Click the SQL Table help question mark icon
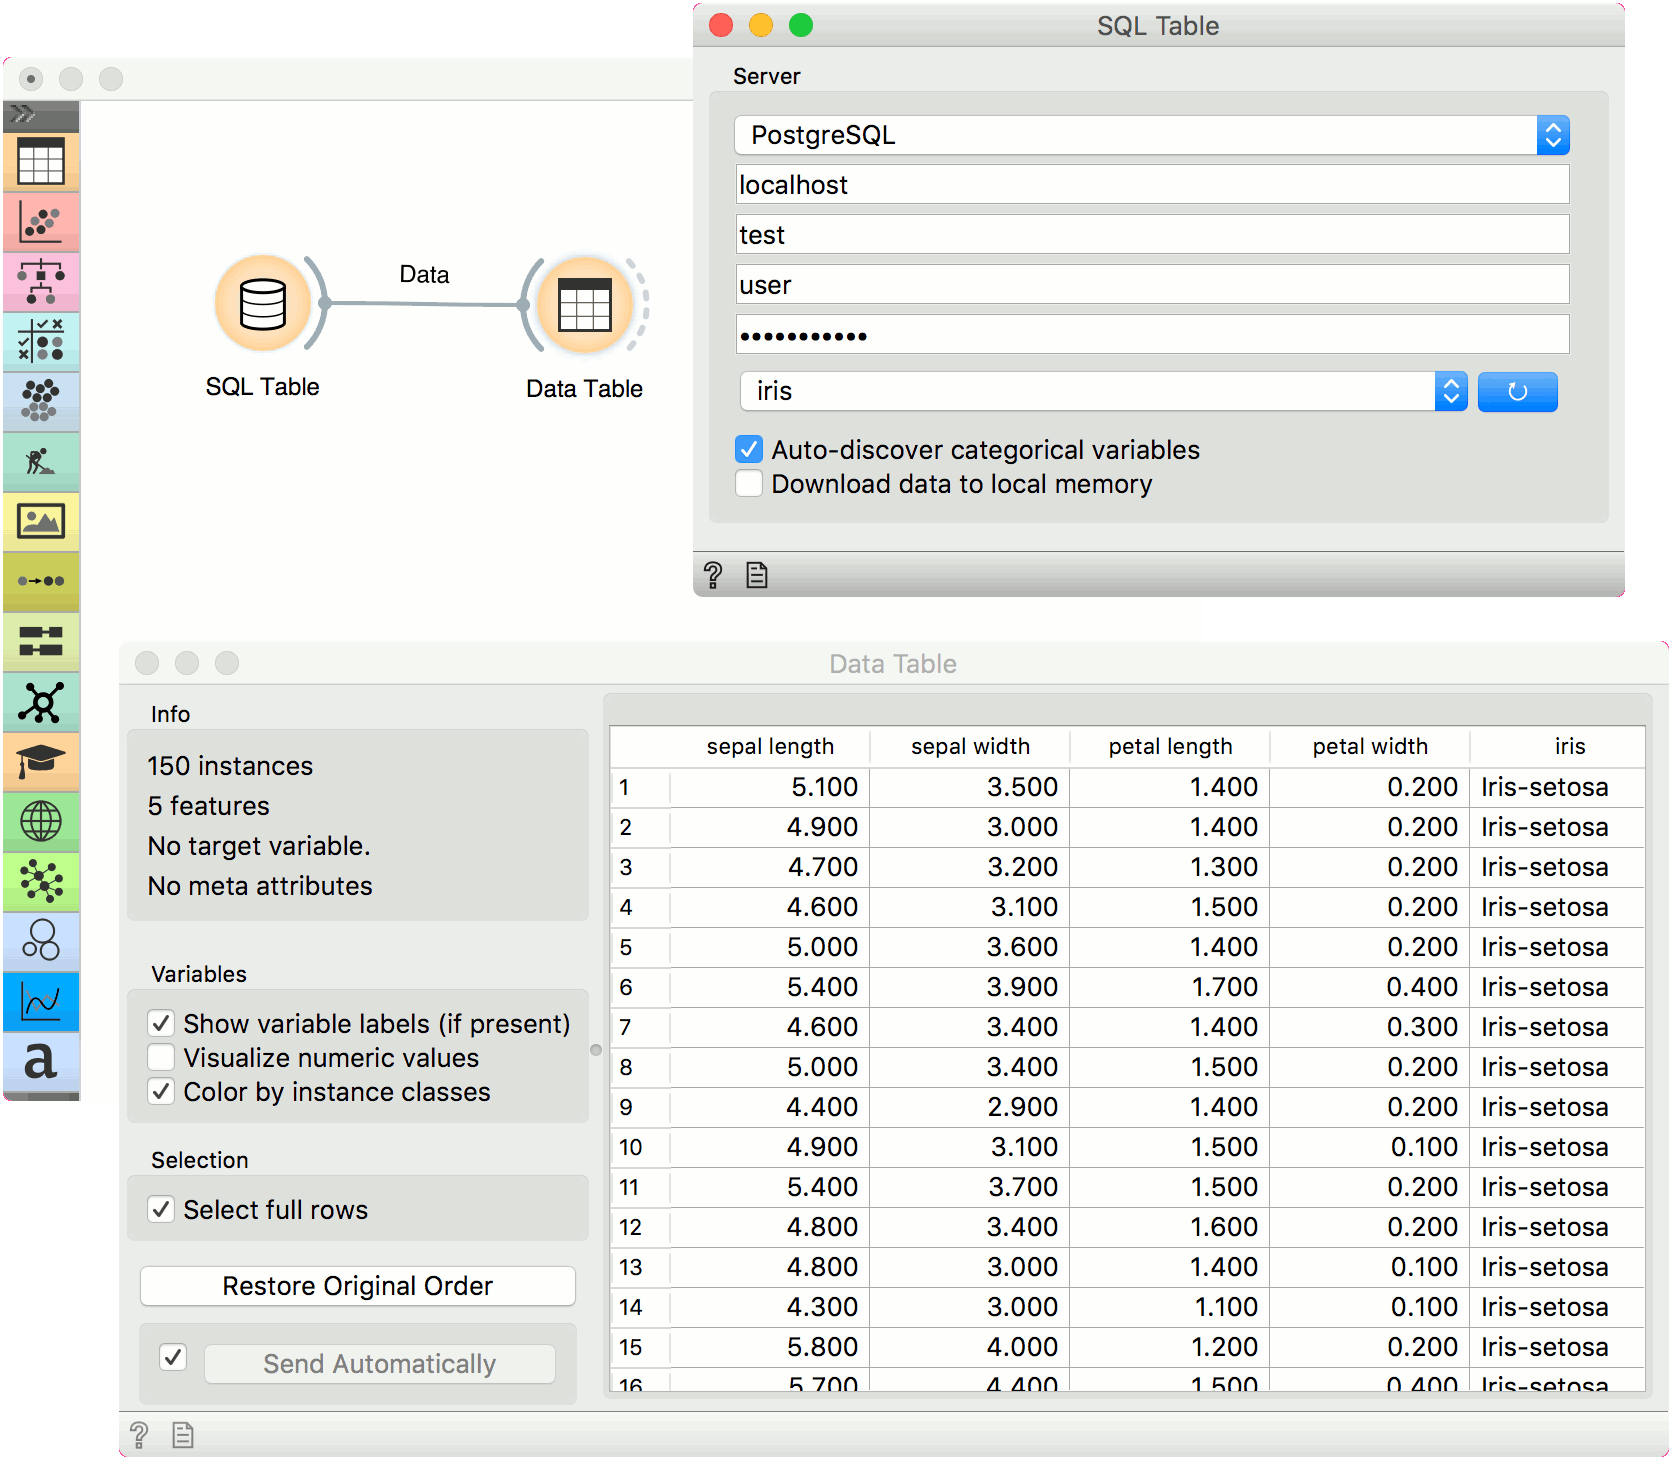This screenshot has height=1460, width=1672. 713,575
